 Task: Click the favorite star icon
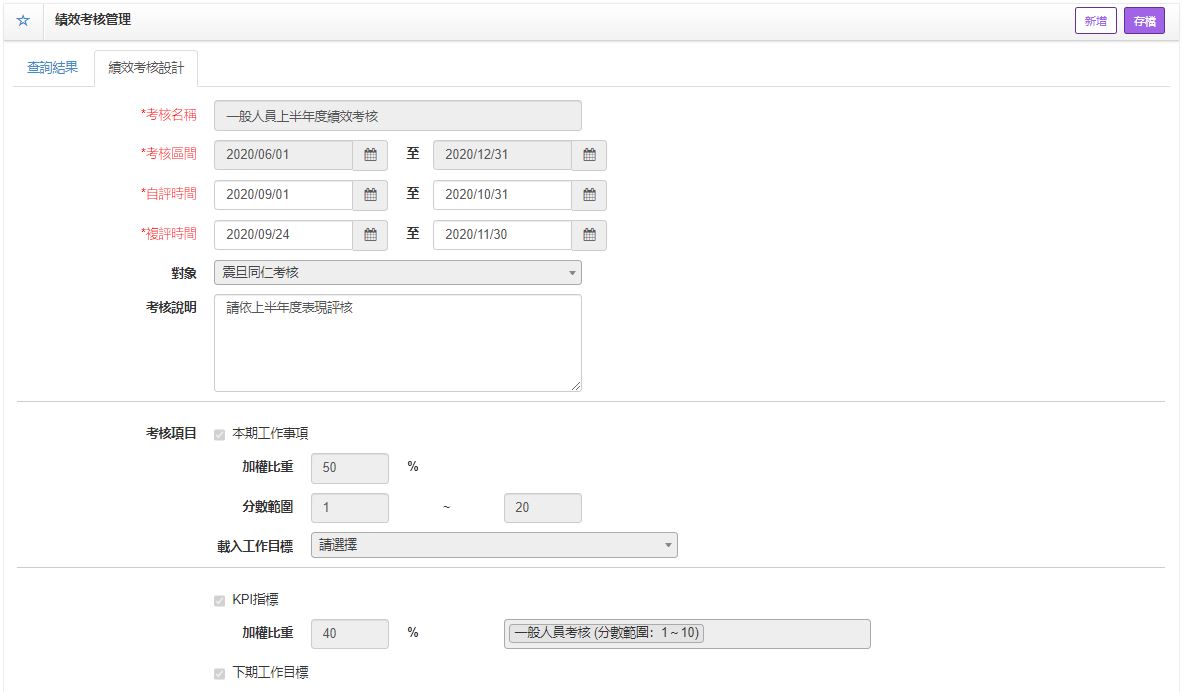(x=23, y=21)
